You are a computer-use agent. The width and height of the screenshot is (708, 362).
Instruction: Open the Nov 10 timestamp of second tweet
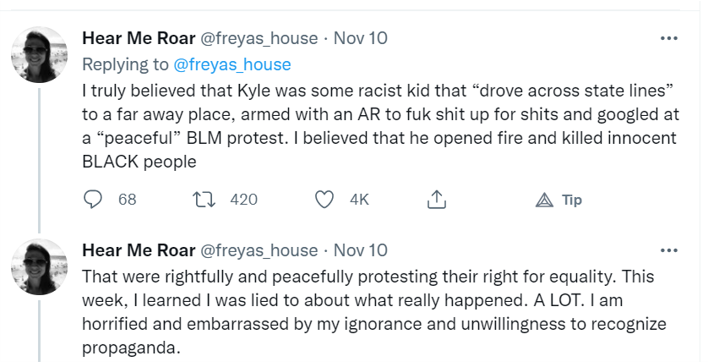[x=360, y=251]
